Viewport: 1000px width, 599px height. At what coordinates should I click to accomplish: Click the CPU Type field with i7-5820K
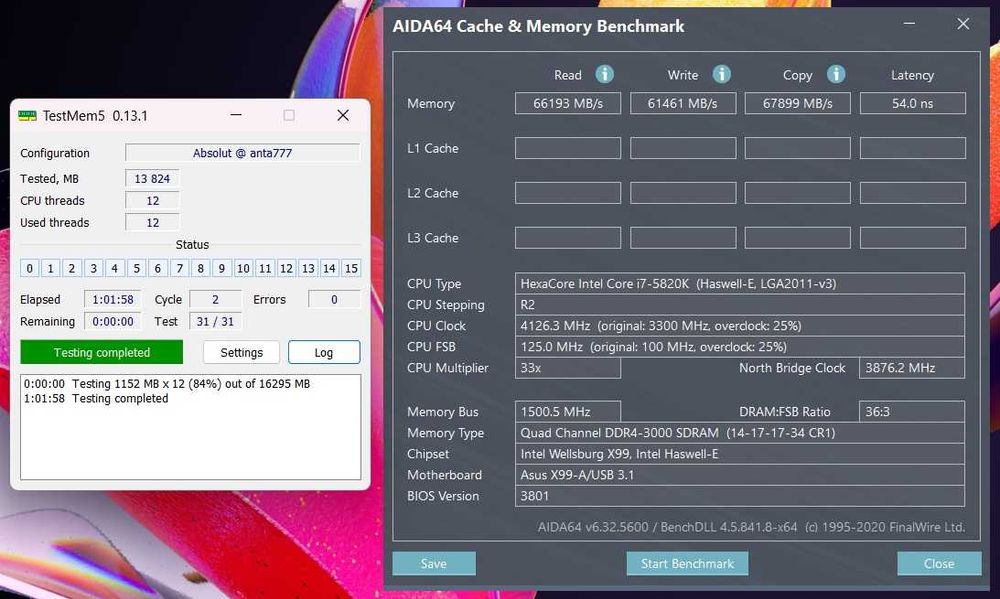point(740,284)
